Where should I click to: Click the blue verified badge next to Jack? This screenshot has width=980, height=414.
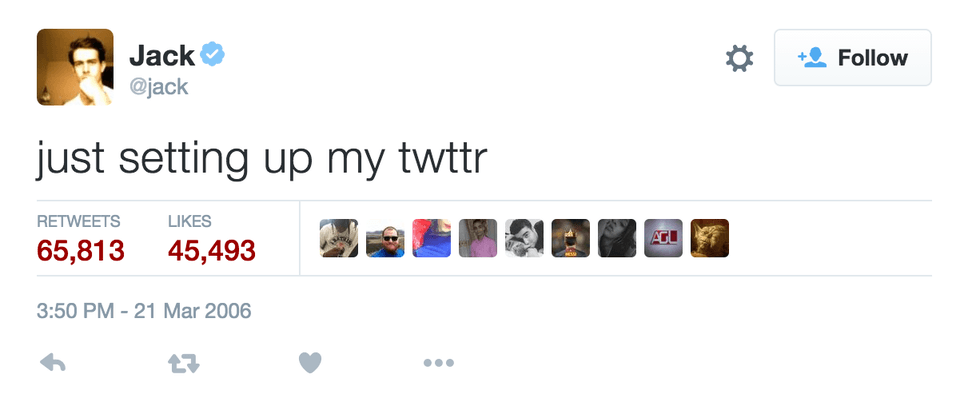coord(212,55)
